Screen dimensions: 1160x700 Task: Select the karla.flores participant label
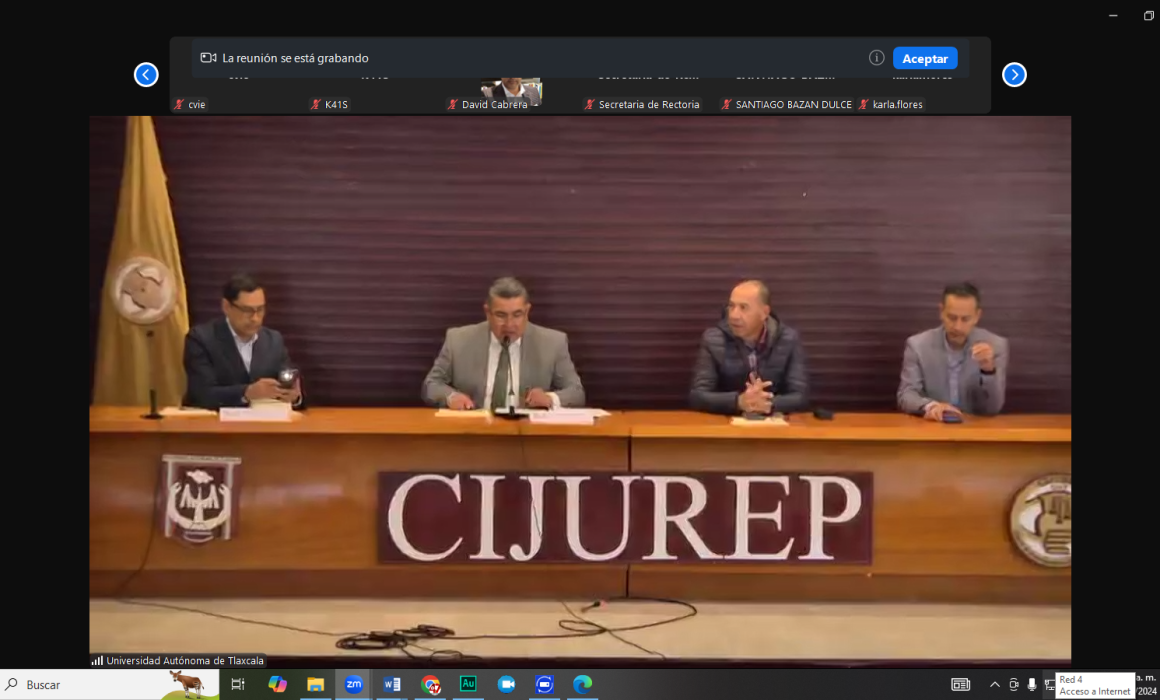(897, 104)
